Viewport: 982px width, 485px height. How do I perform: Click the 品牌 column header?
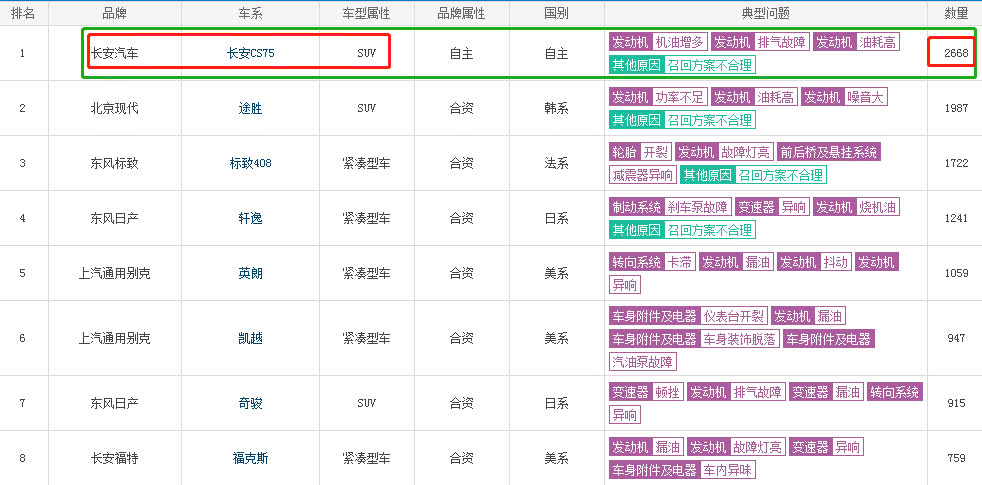(115, 13)
